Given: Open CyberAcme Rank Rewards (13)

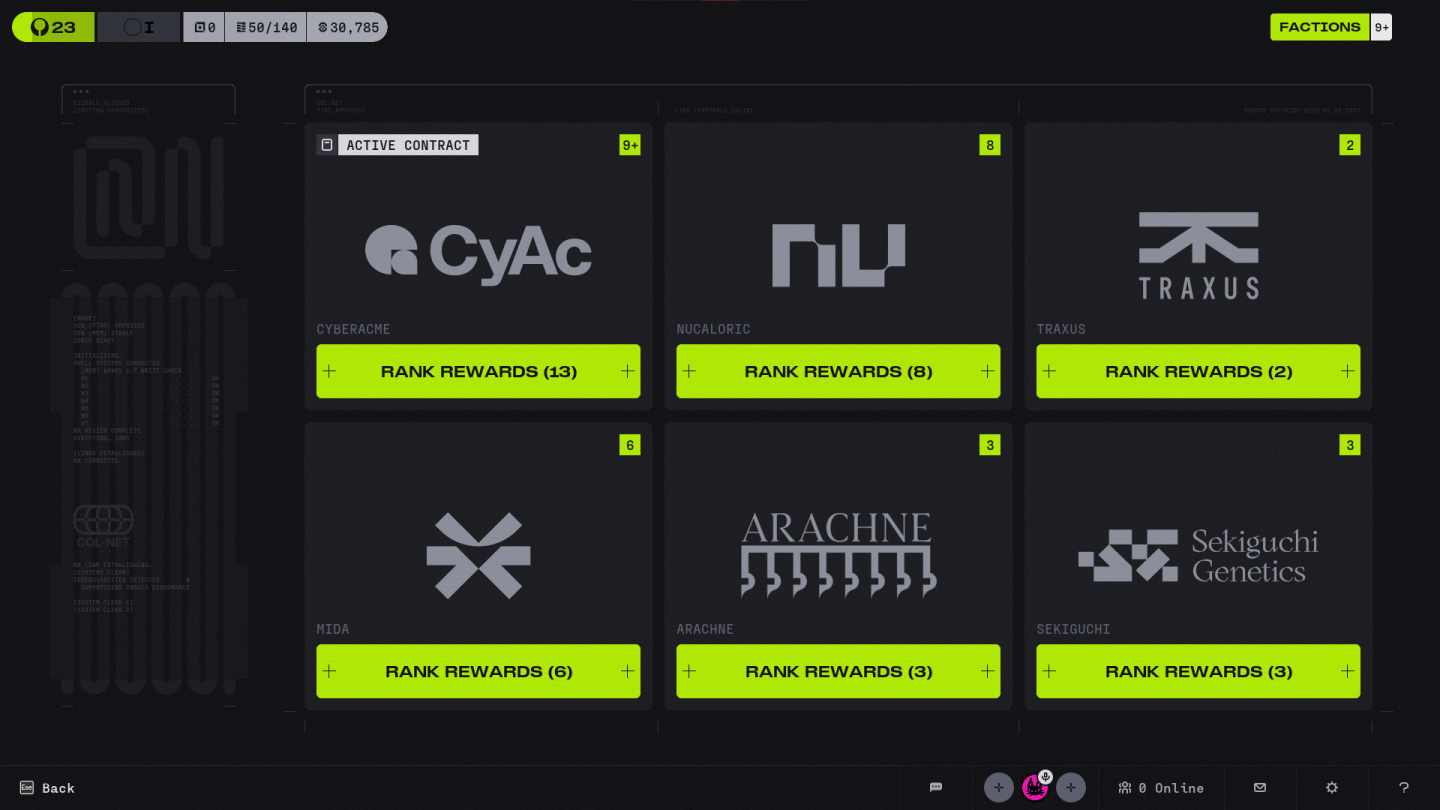Looking at the screenshot, I should [x=479, y=371].
